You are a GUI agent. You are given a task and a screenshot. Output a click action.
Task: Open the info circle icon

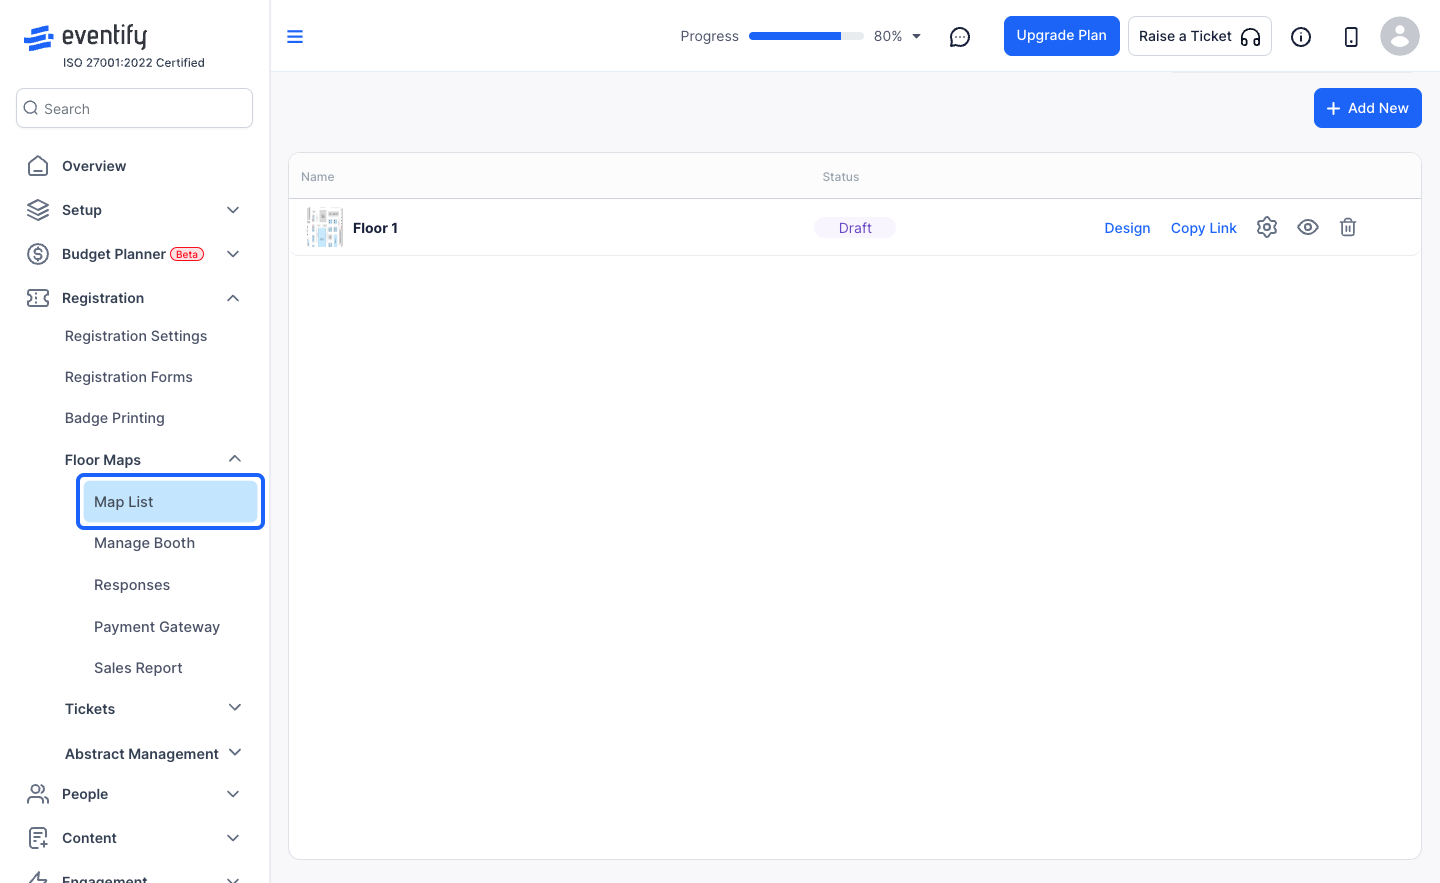pyautogui.click(x=1301, y=37)
